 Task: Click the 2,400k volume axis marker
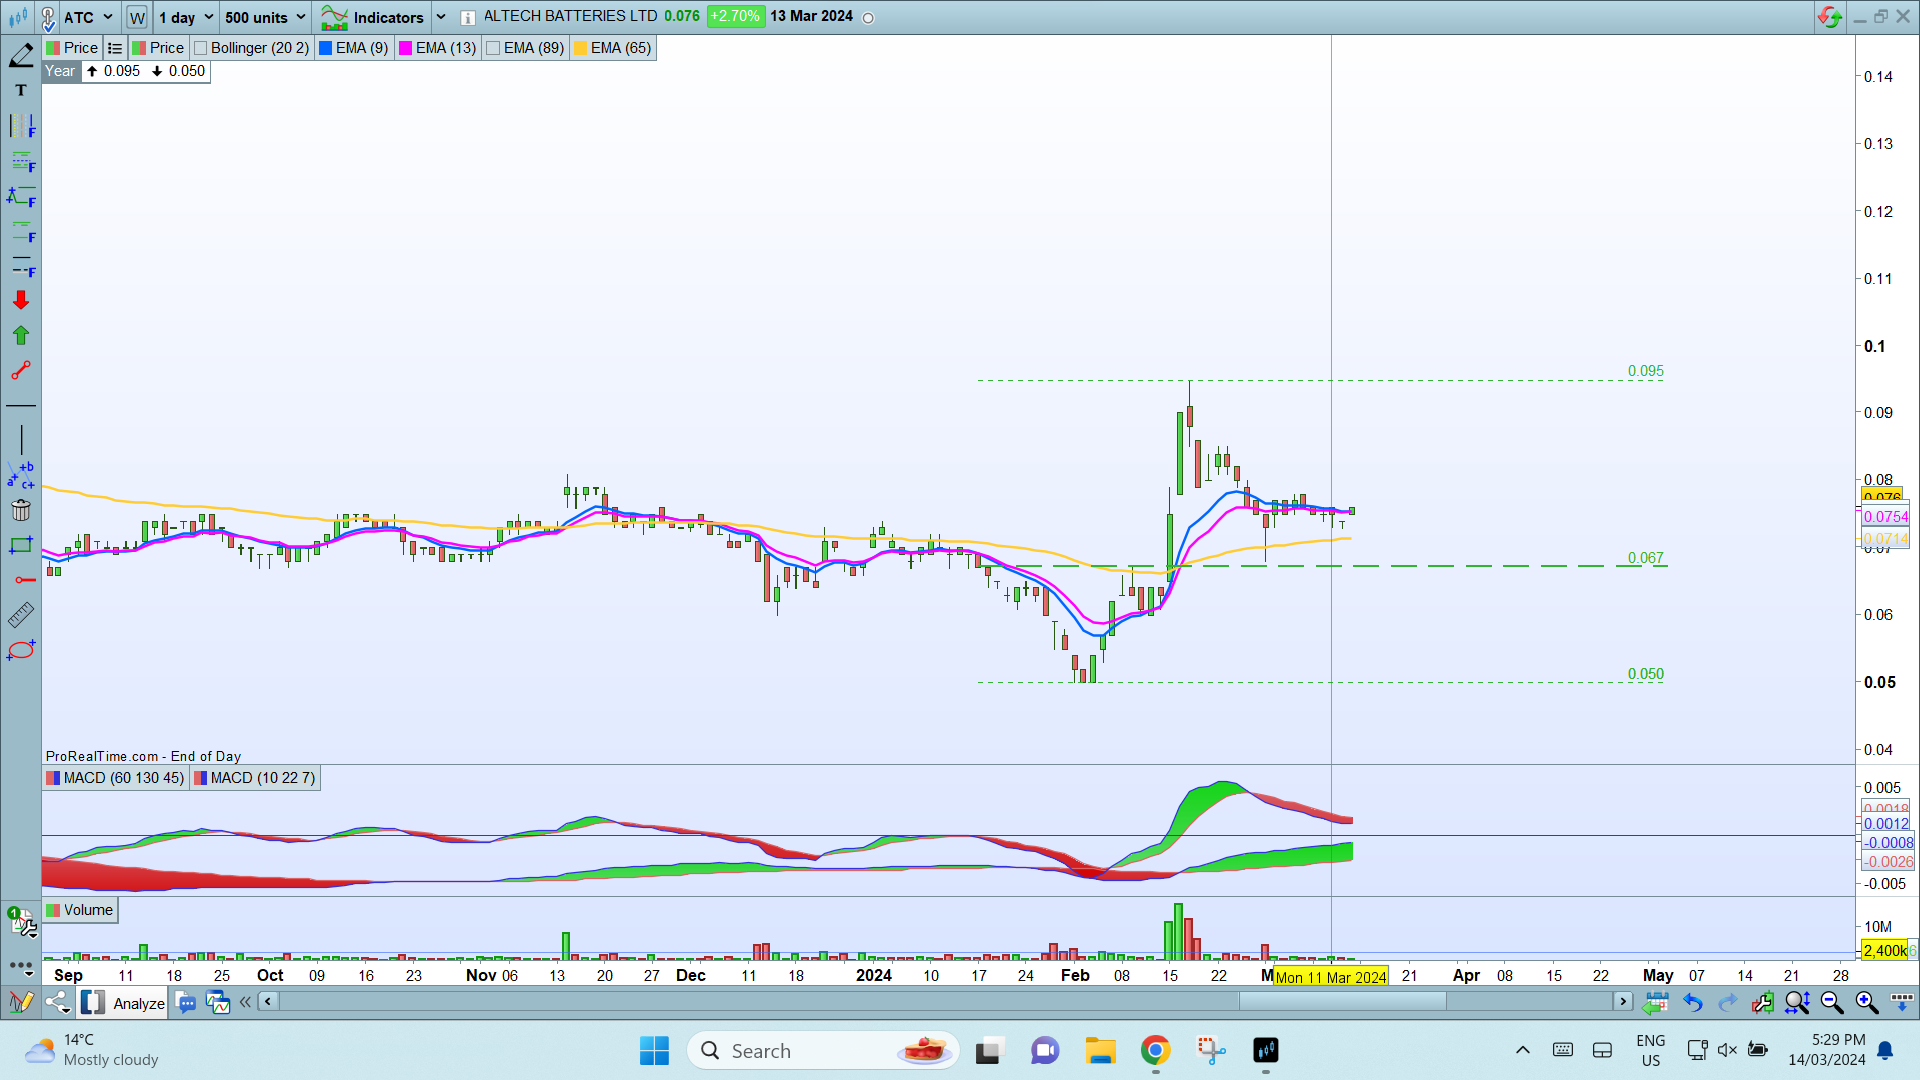tap(1886, 951)
